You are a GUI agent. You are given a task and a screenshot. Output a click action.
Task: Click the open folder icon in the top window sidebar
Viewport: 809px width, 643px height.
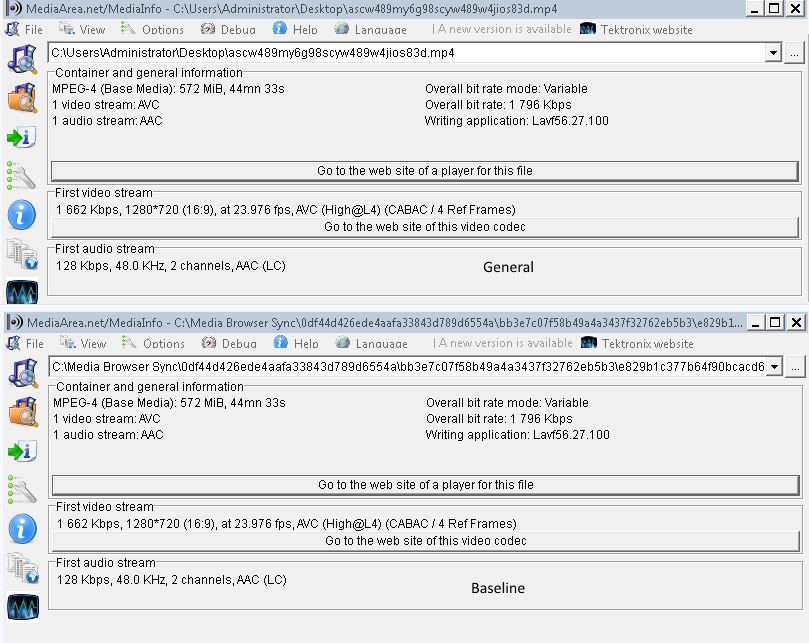tap(22, 98)
